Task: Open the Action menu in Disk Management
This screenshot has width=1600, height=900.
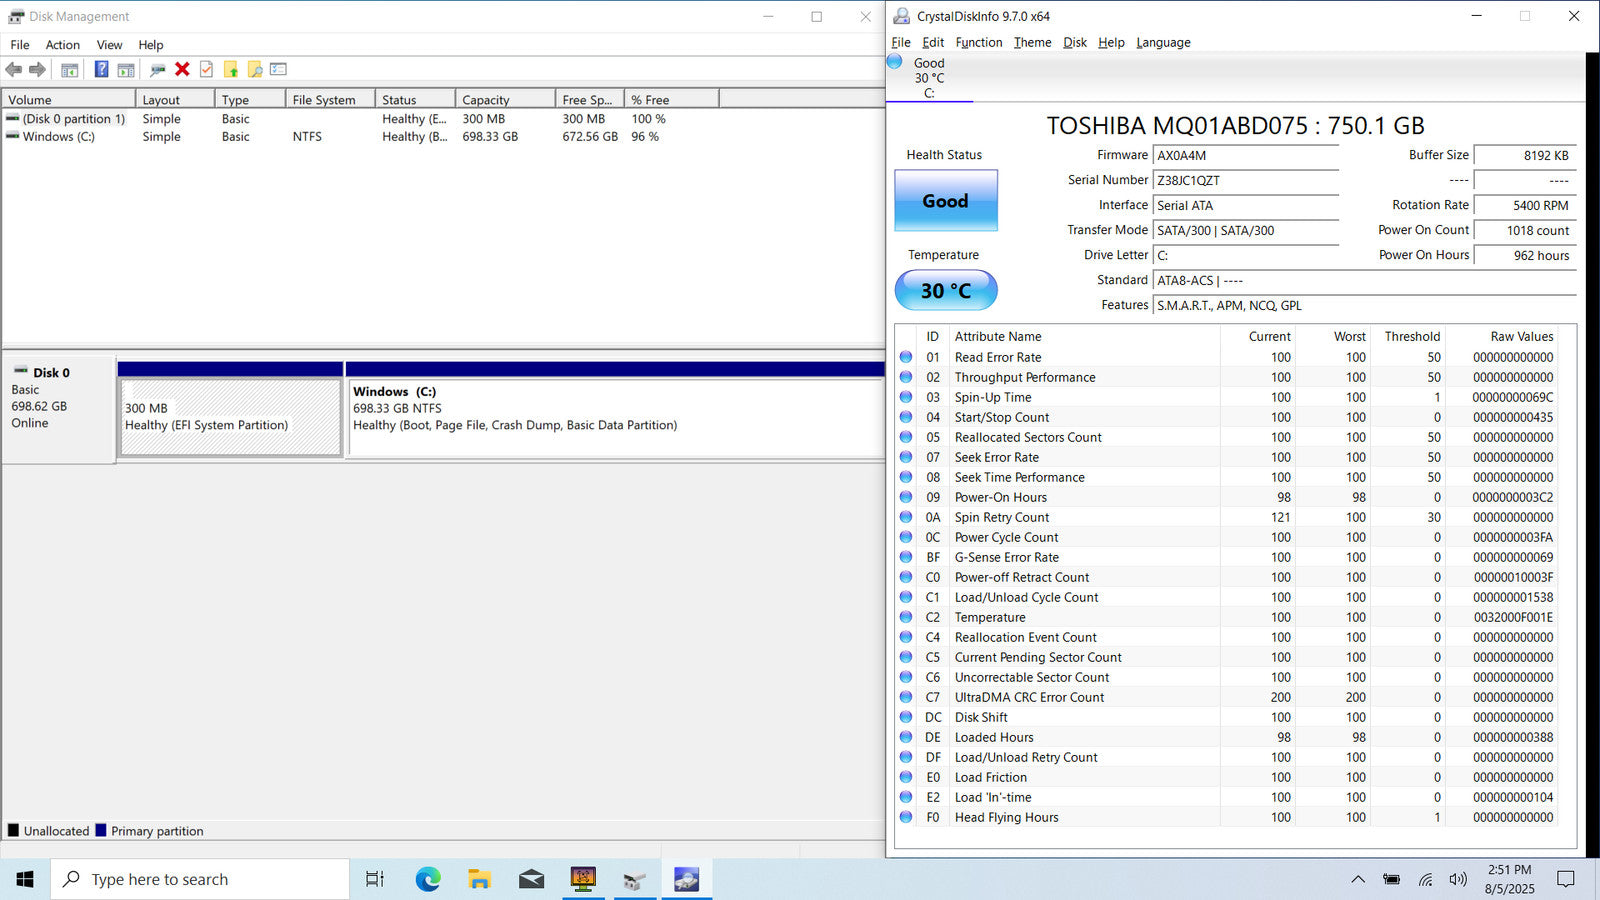Action: tap(62, 45)
